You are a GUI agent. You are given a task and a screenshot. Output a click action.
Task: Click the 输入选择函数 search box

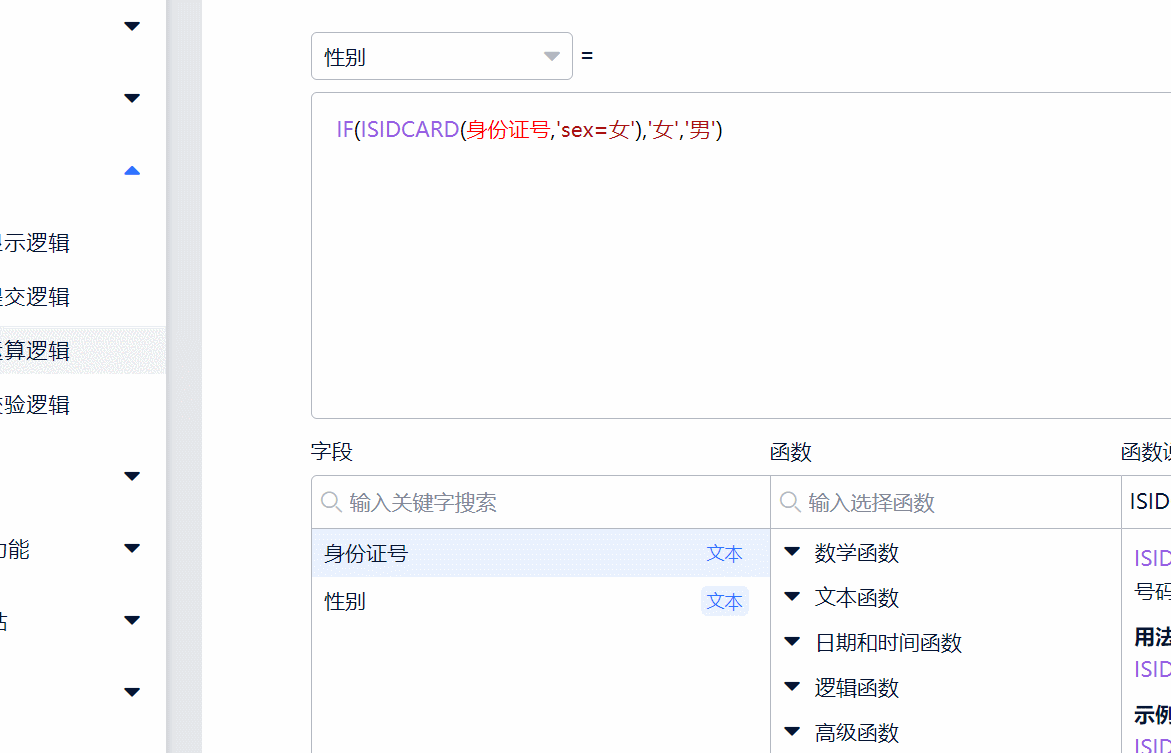click(x=955, y=502)
